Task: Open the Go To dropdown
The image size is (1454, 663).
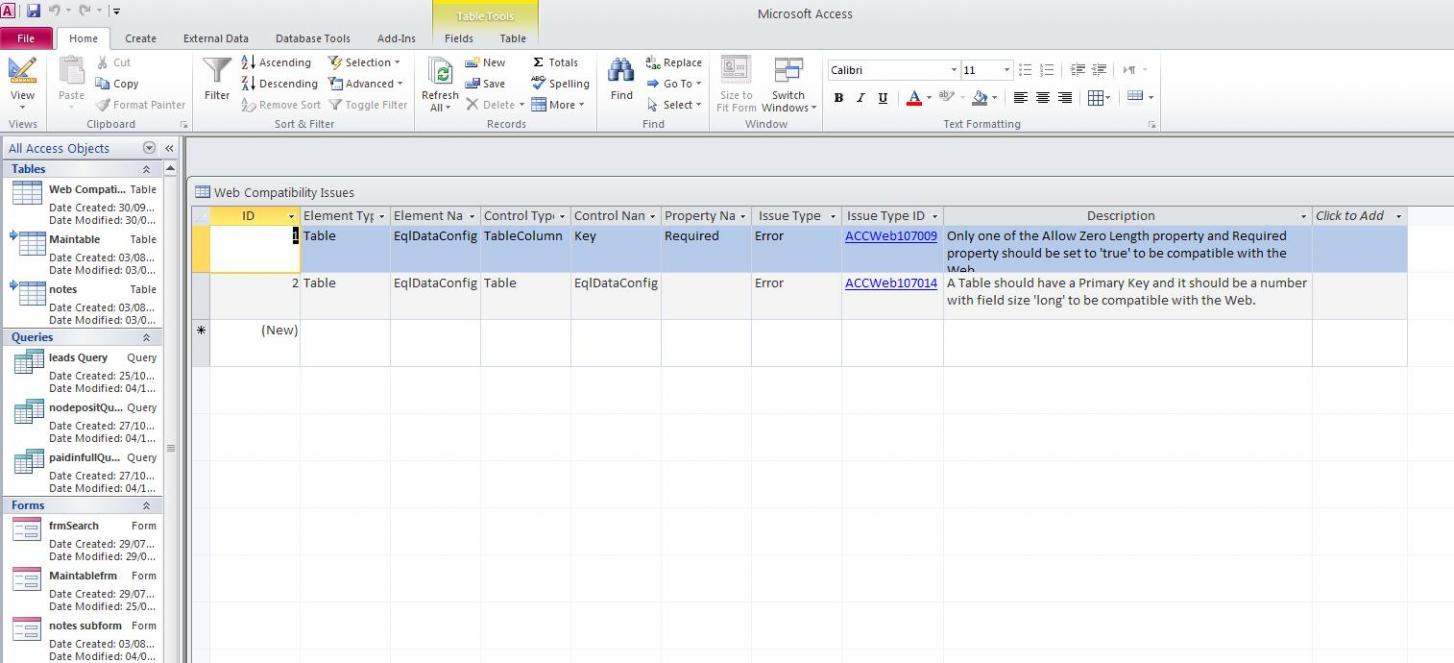Action: pyautogui.click(x=674, y=84)
